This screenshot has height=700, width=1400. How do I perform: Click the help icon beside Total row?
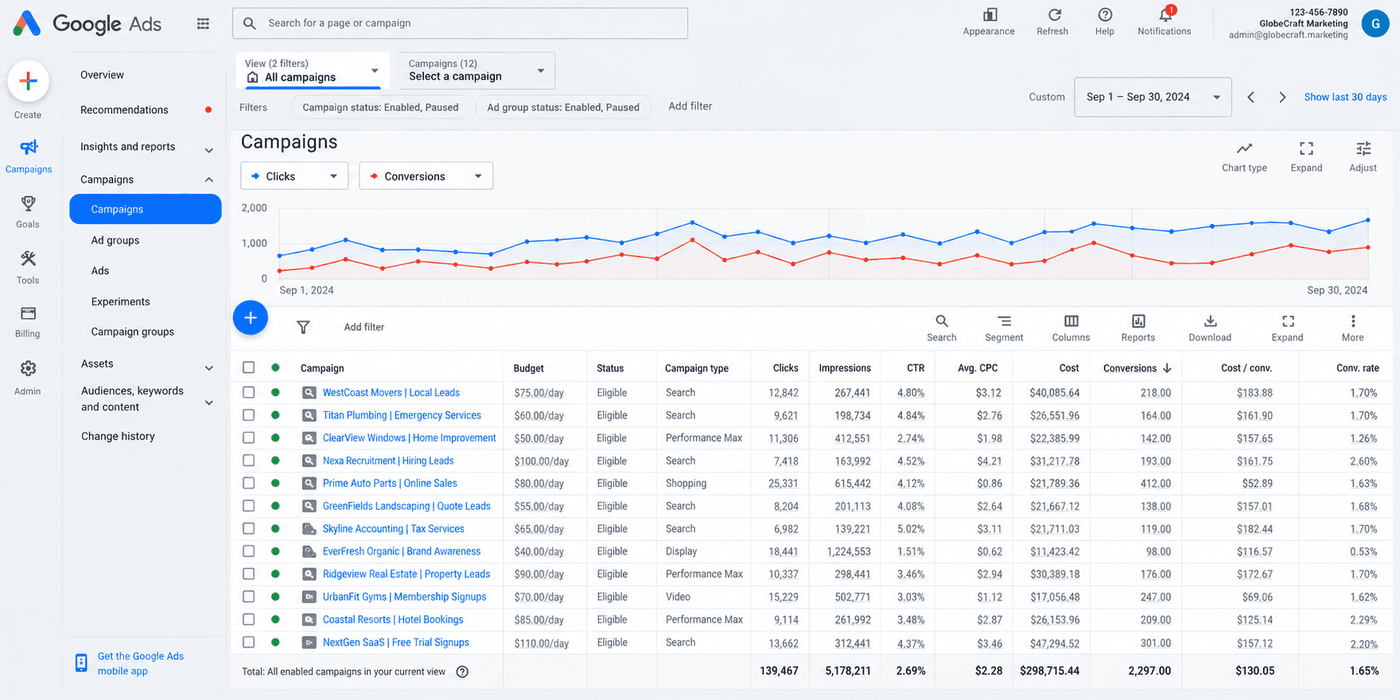point(462,672)
